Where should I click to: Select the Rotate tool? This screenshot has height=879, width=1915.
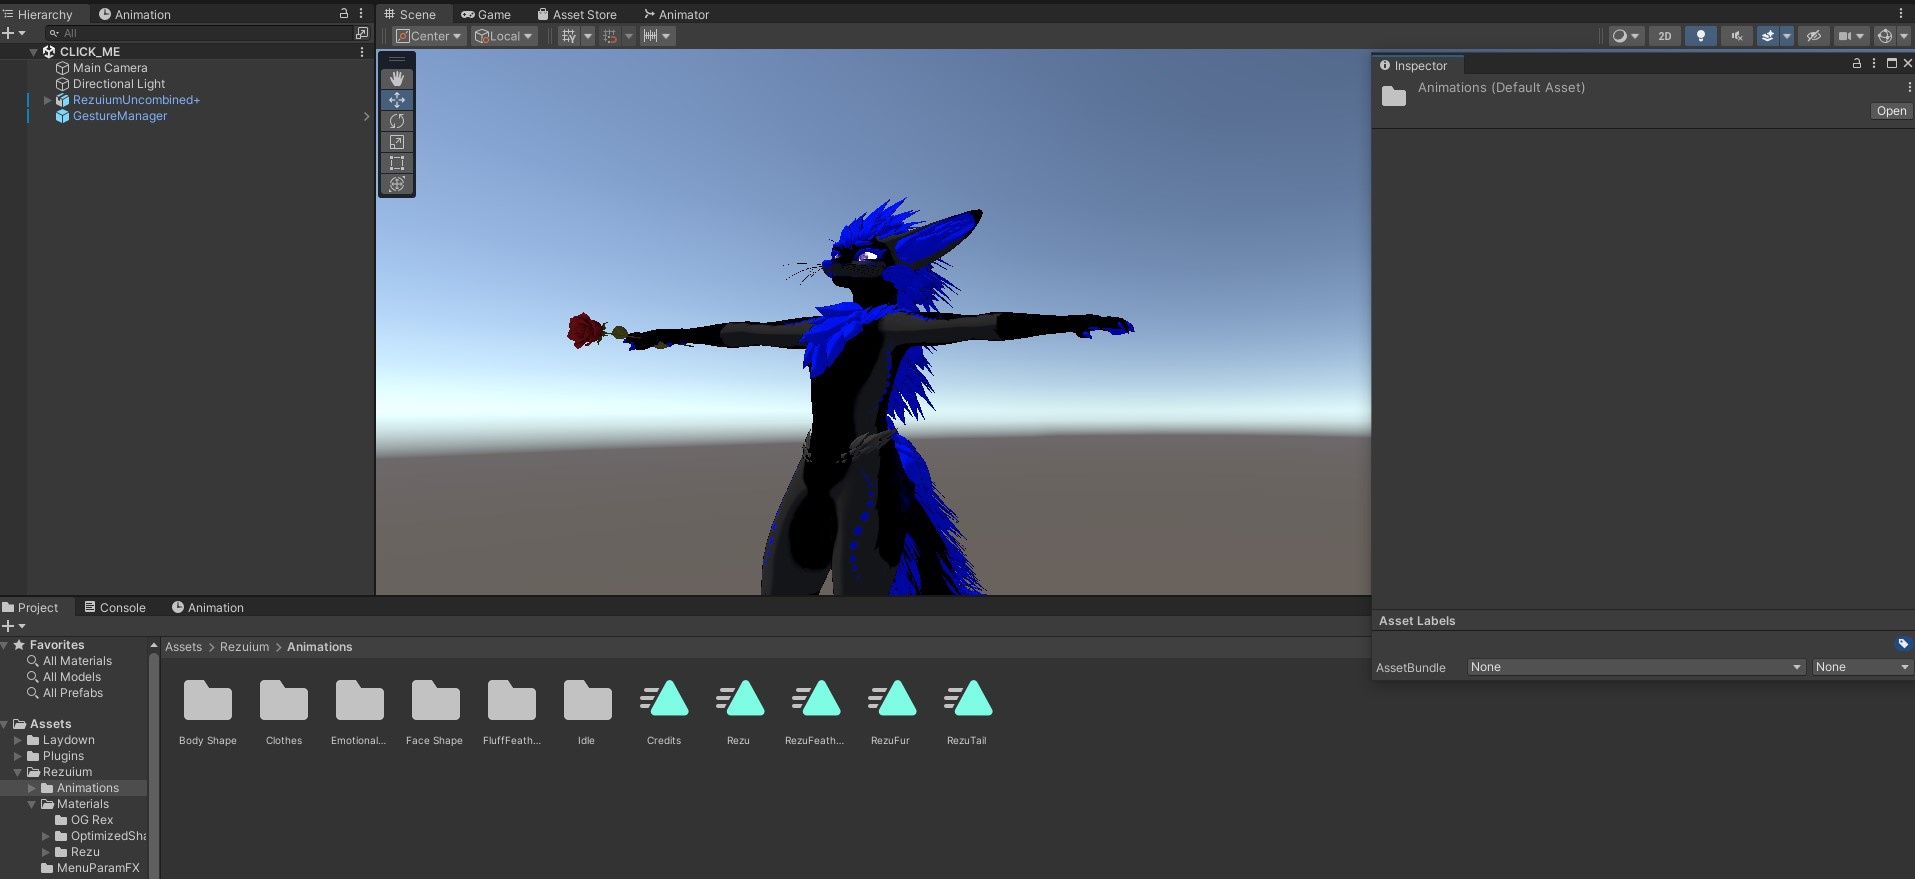tap(397, 121)
